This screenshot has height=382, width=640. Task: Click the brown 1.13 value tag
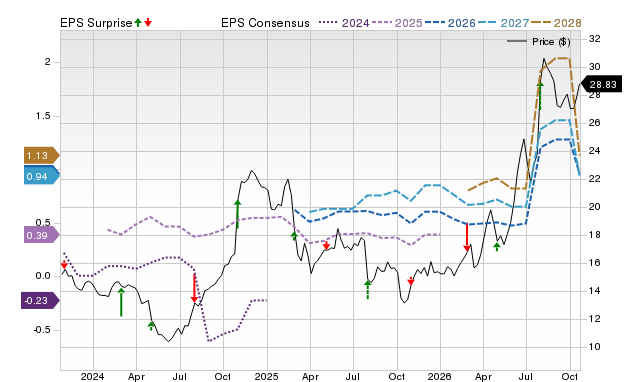tap(41, 155)
